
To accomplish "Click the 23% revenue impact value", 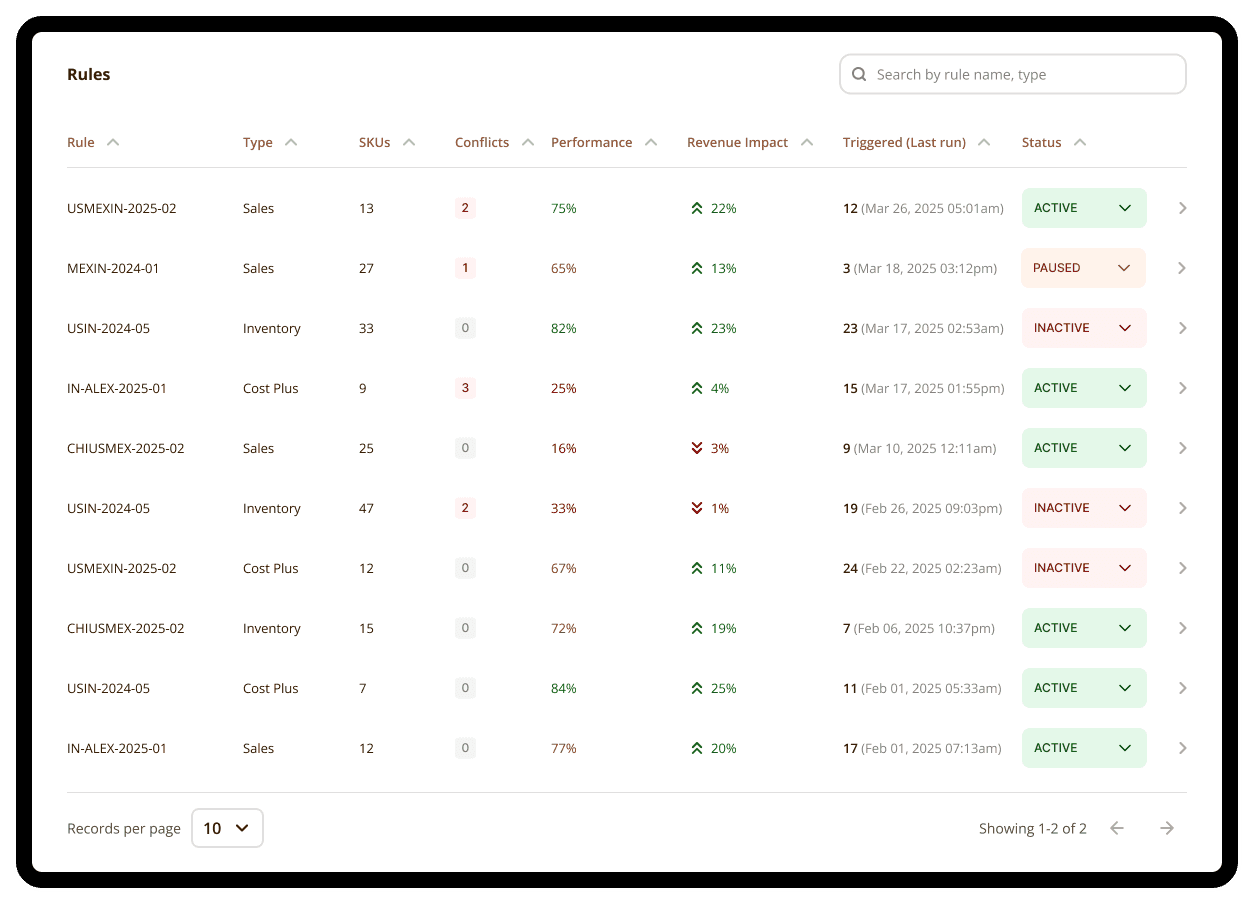I will click(724, 328).
